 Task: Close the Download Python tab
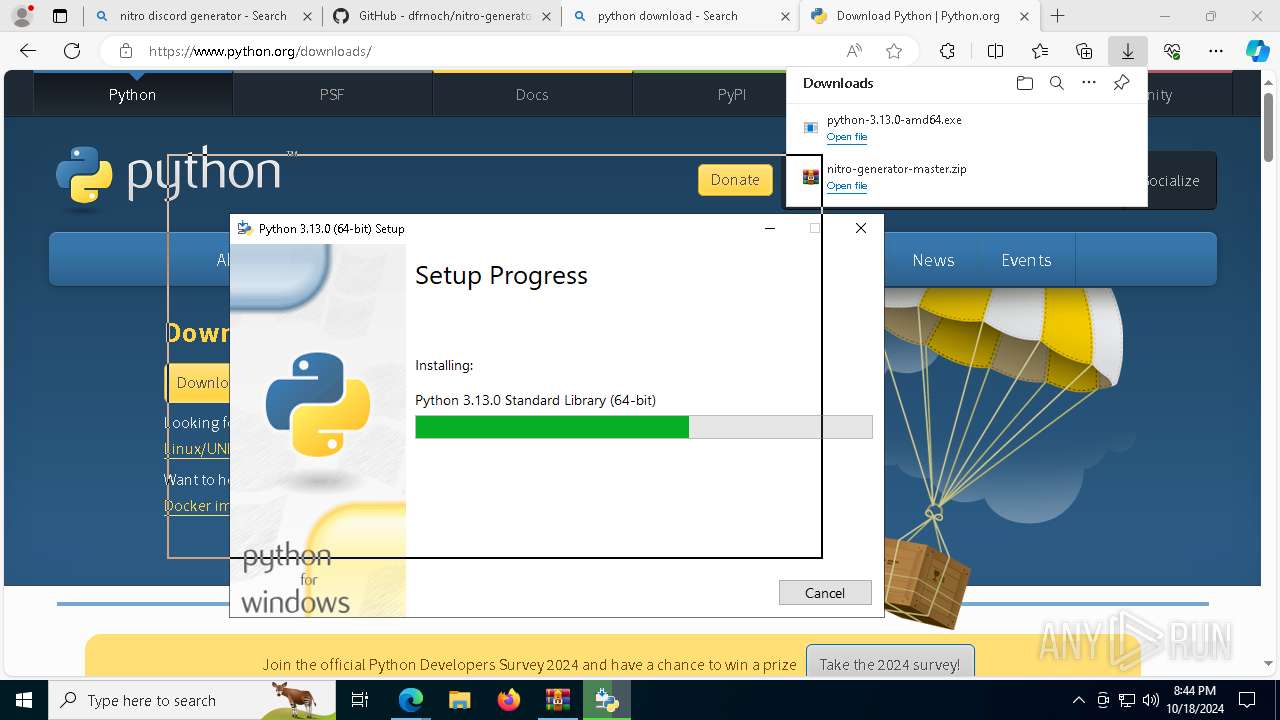pyautogui.click(x=1024, y=16)
